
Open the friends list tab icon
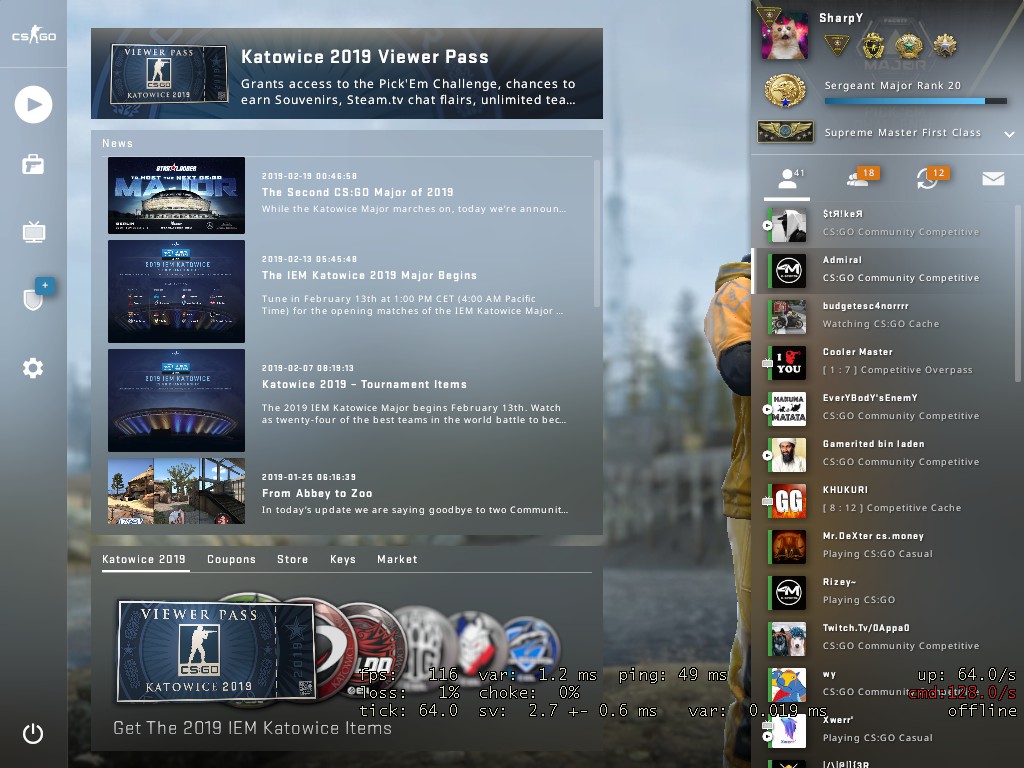pyautogui.click(x=787, y=178)
